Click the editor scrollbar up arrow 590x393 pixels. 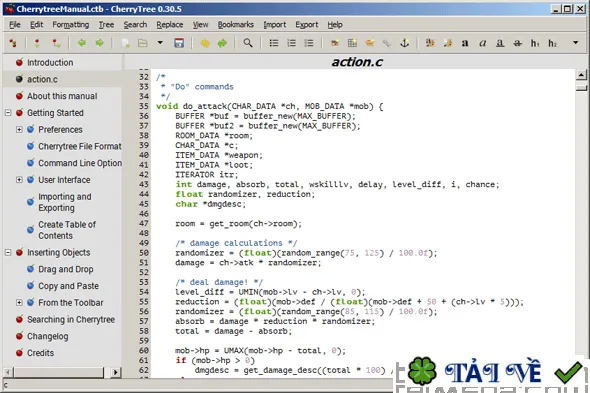[x=581, y=75]
